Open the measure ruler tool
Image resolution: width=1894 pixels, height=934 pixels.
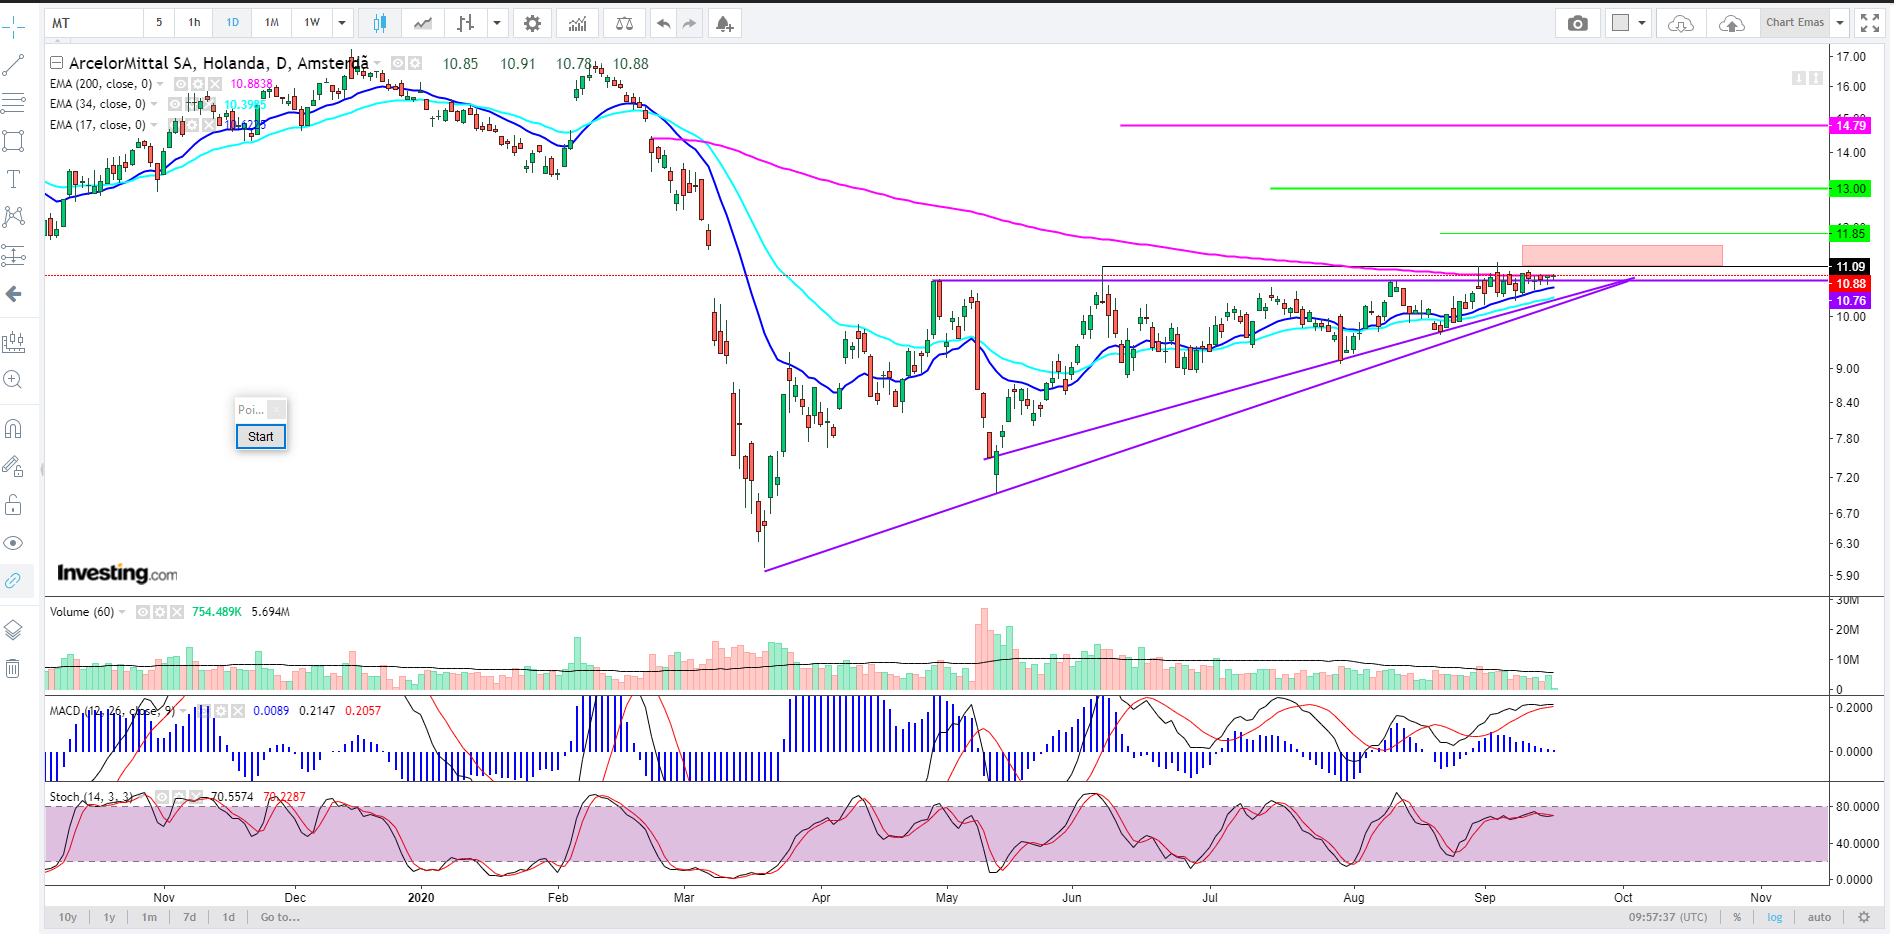(x=14, y=343)
